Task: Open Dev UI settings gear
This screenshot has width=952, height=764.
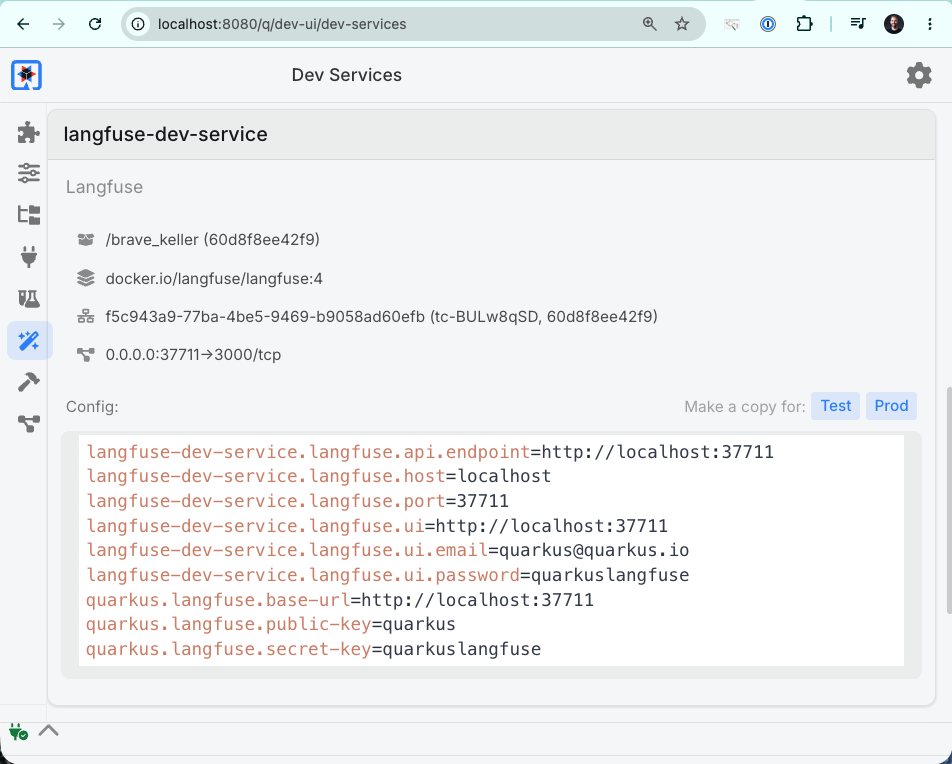Action: 919,75
